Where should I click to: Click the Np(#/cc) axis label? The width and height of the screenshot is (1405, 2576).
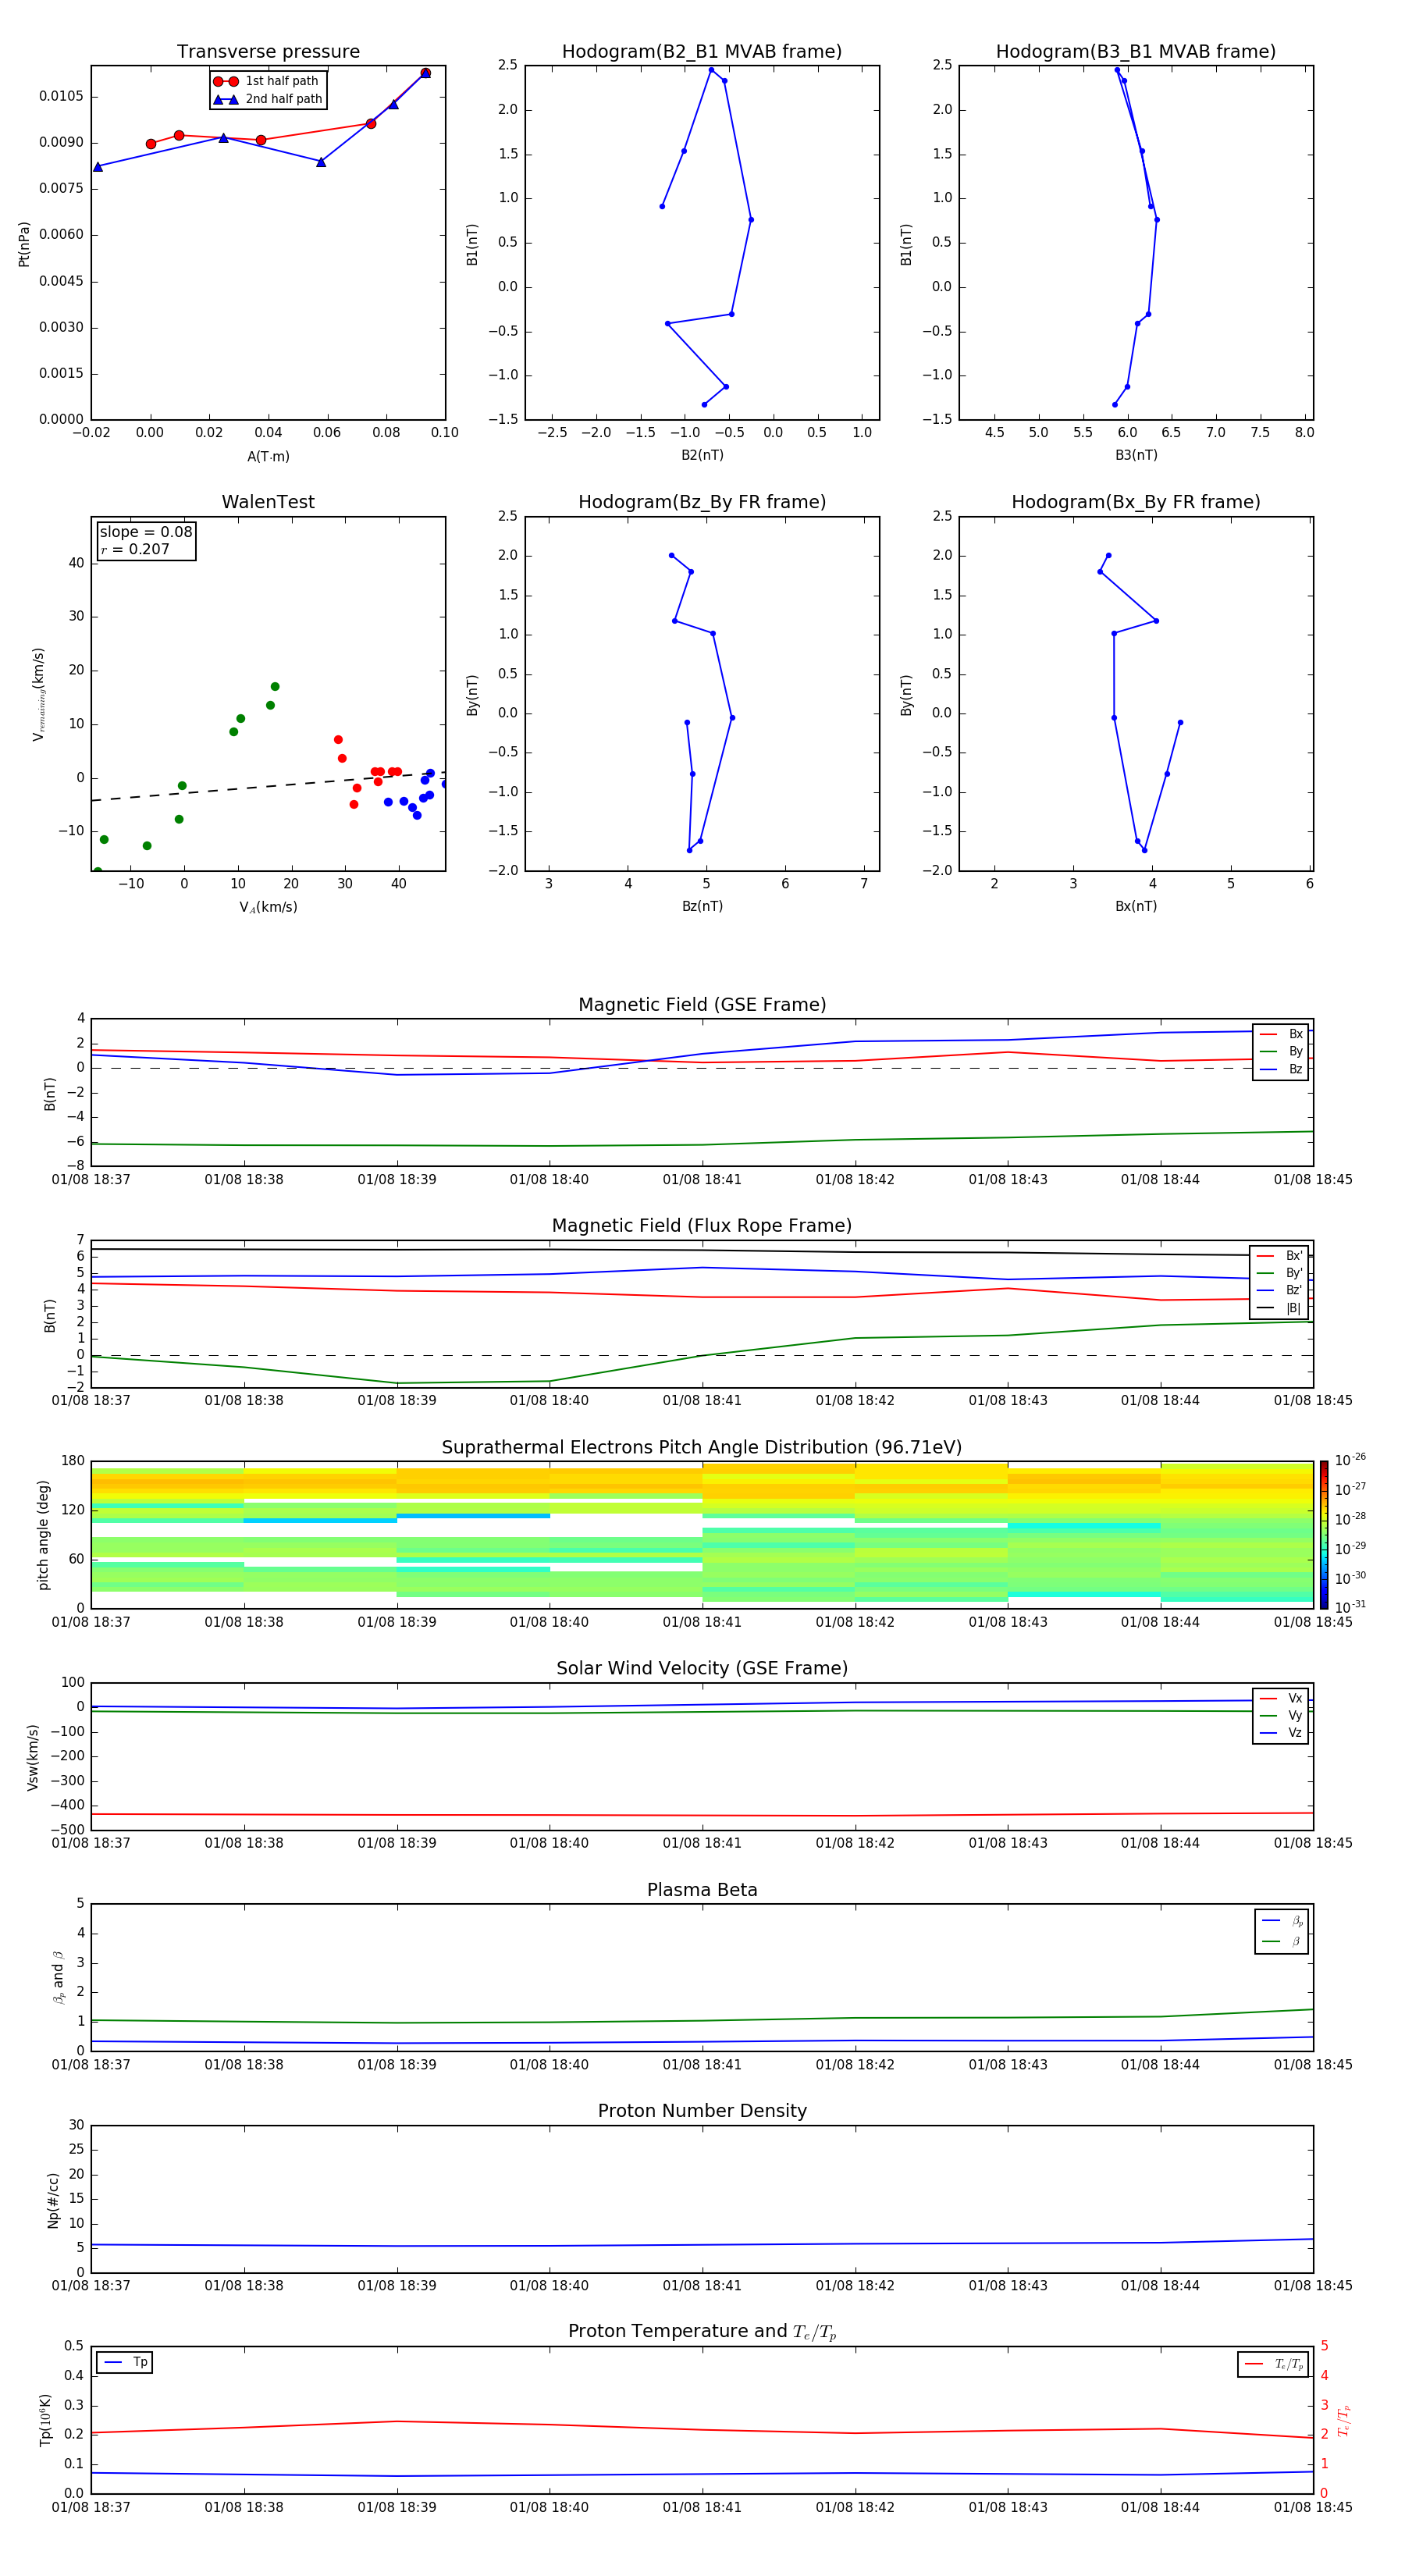coord(53,2200)
